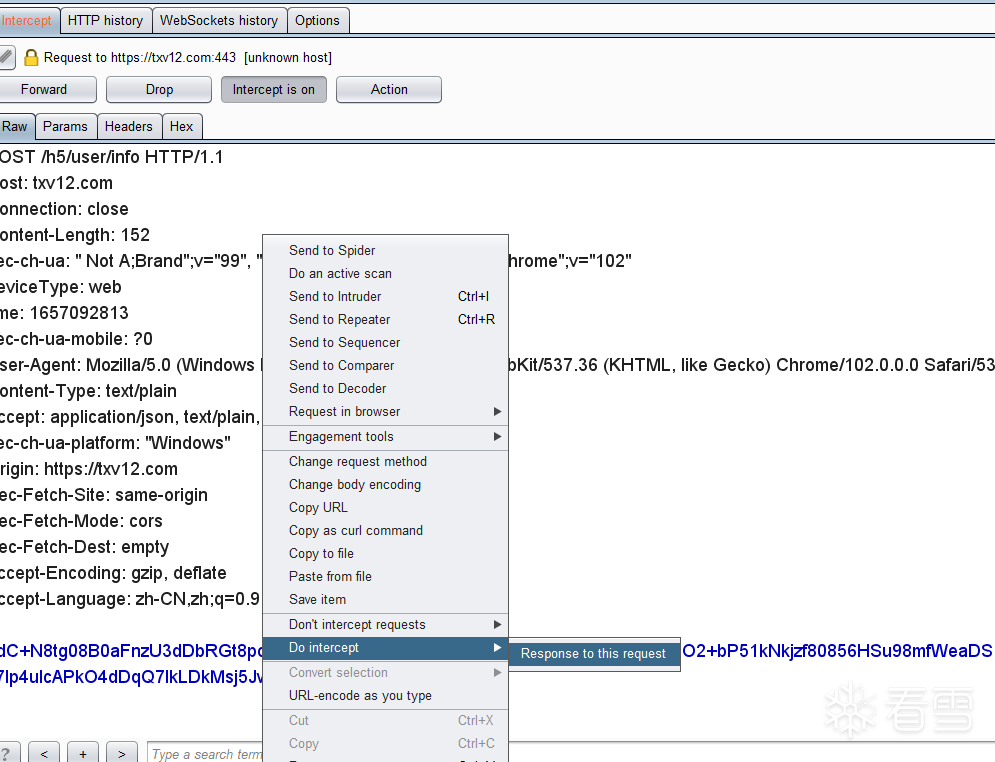Click the edit pencil icon beside the request URL
This screenshot has width=995, height=762.
6,57
